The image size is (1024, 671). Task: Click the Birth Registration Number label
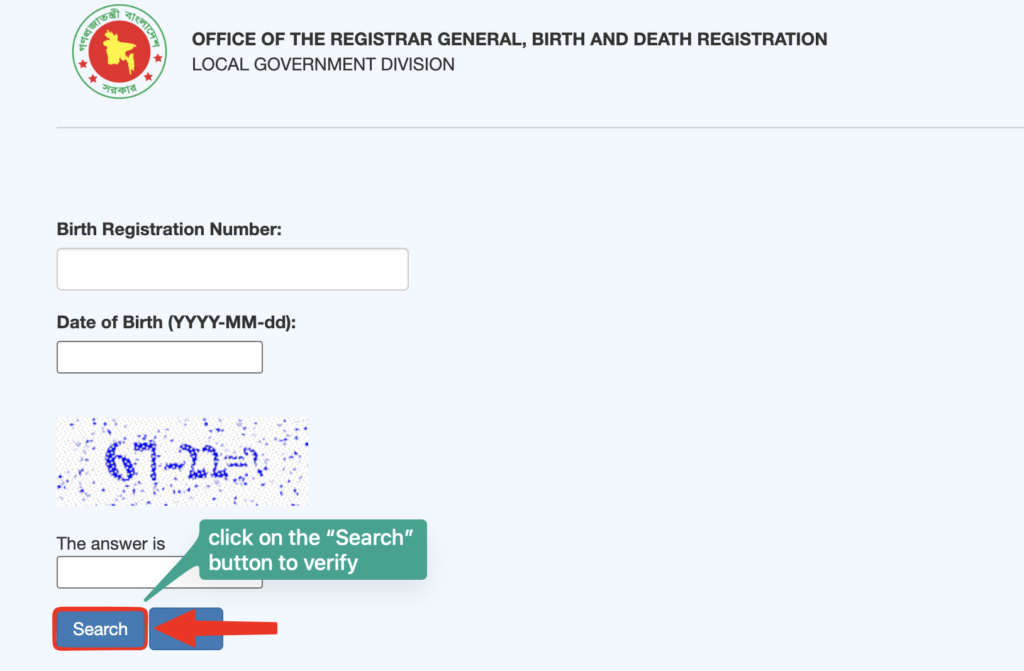coord(168,229)
